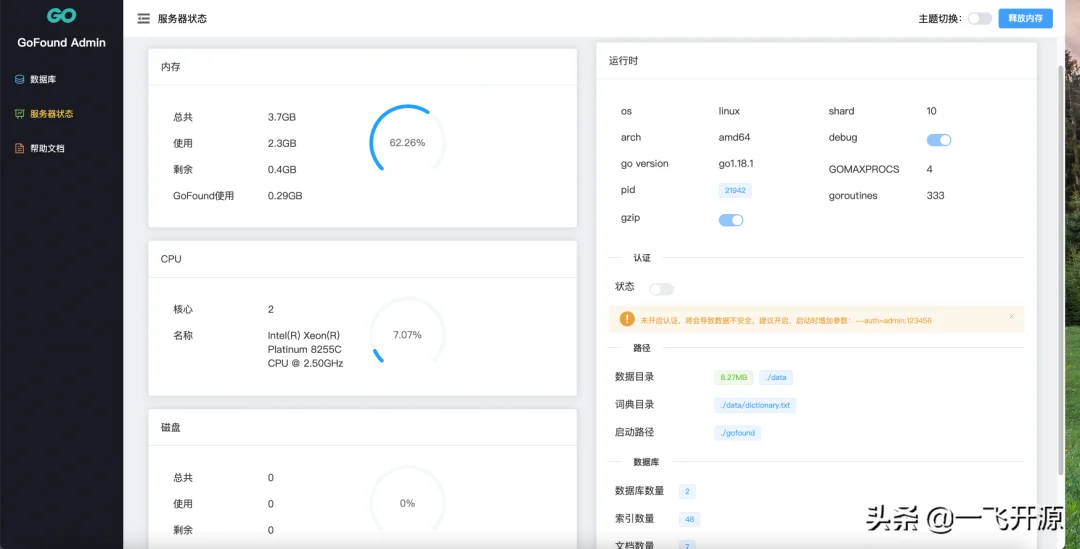Click the pid 21942 tag
The height and width of the screenshot is (549, 1080).
point(735,190)
